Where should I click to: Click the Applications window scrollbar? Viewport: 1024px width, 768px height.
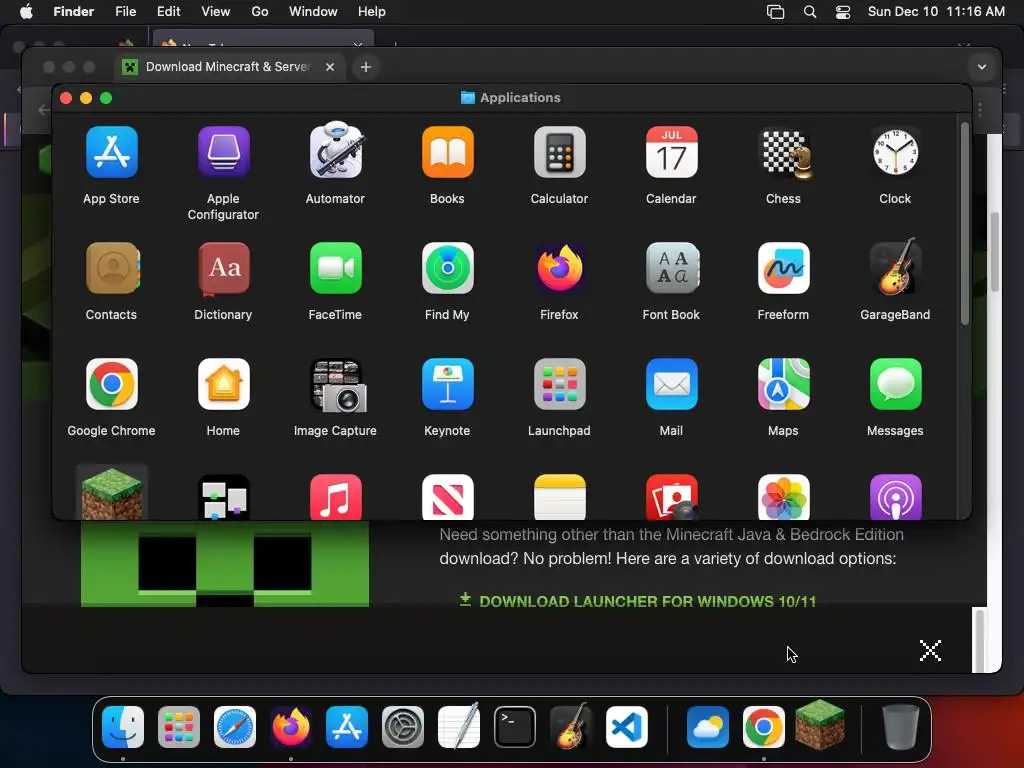pyautogui.click(x=964, y=224)
